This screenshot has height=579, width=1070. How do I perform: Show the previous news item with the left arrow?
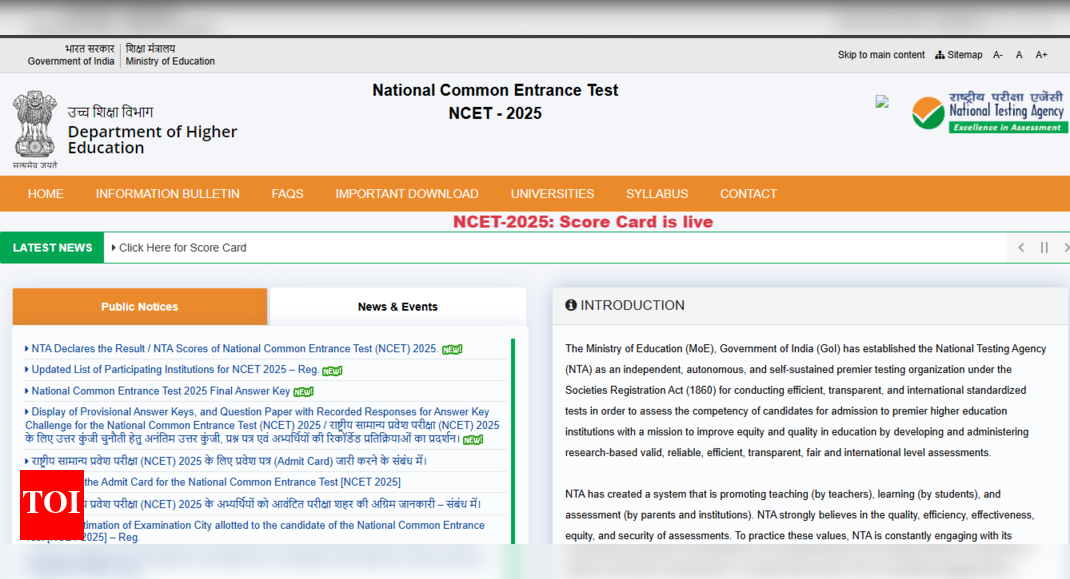coord(1020,247)
